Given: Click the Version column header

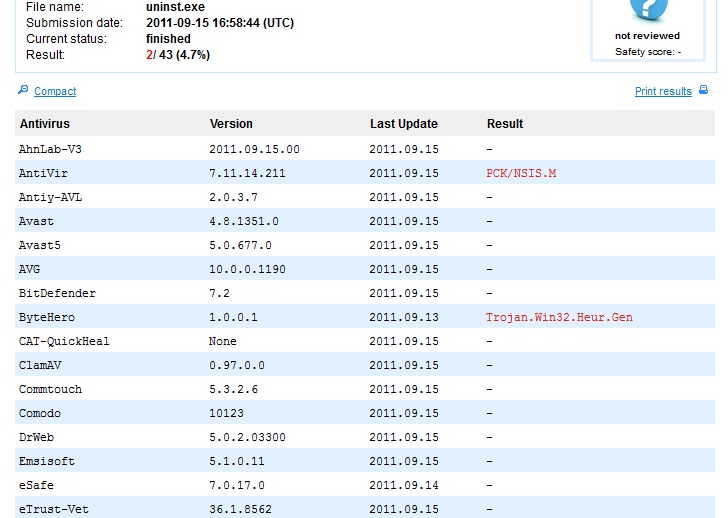Looking at the screenshot, I should [x=231, y=124].
